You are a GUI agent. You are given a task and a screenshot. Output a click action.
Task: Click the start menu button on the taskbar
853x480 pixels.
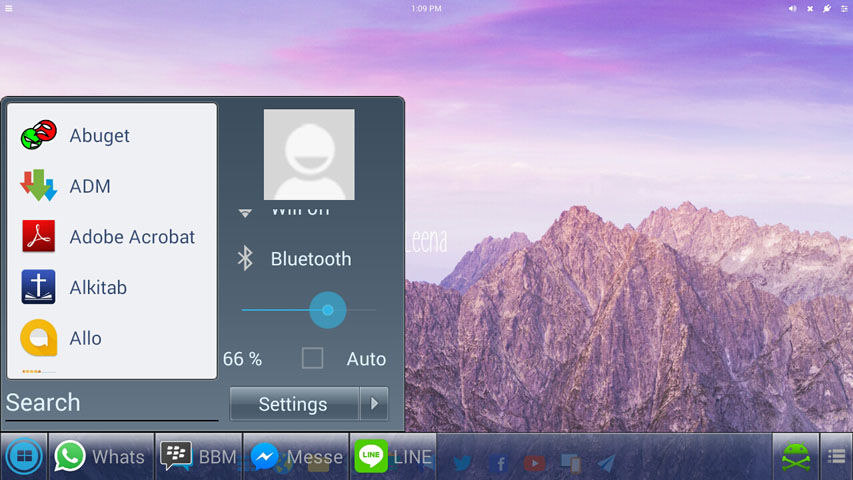click(24, 456)
